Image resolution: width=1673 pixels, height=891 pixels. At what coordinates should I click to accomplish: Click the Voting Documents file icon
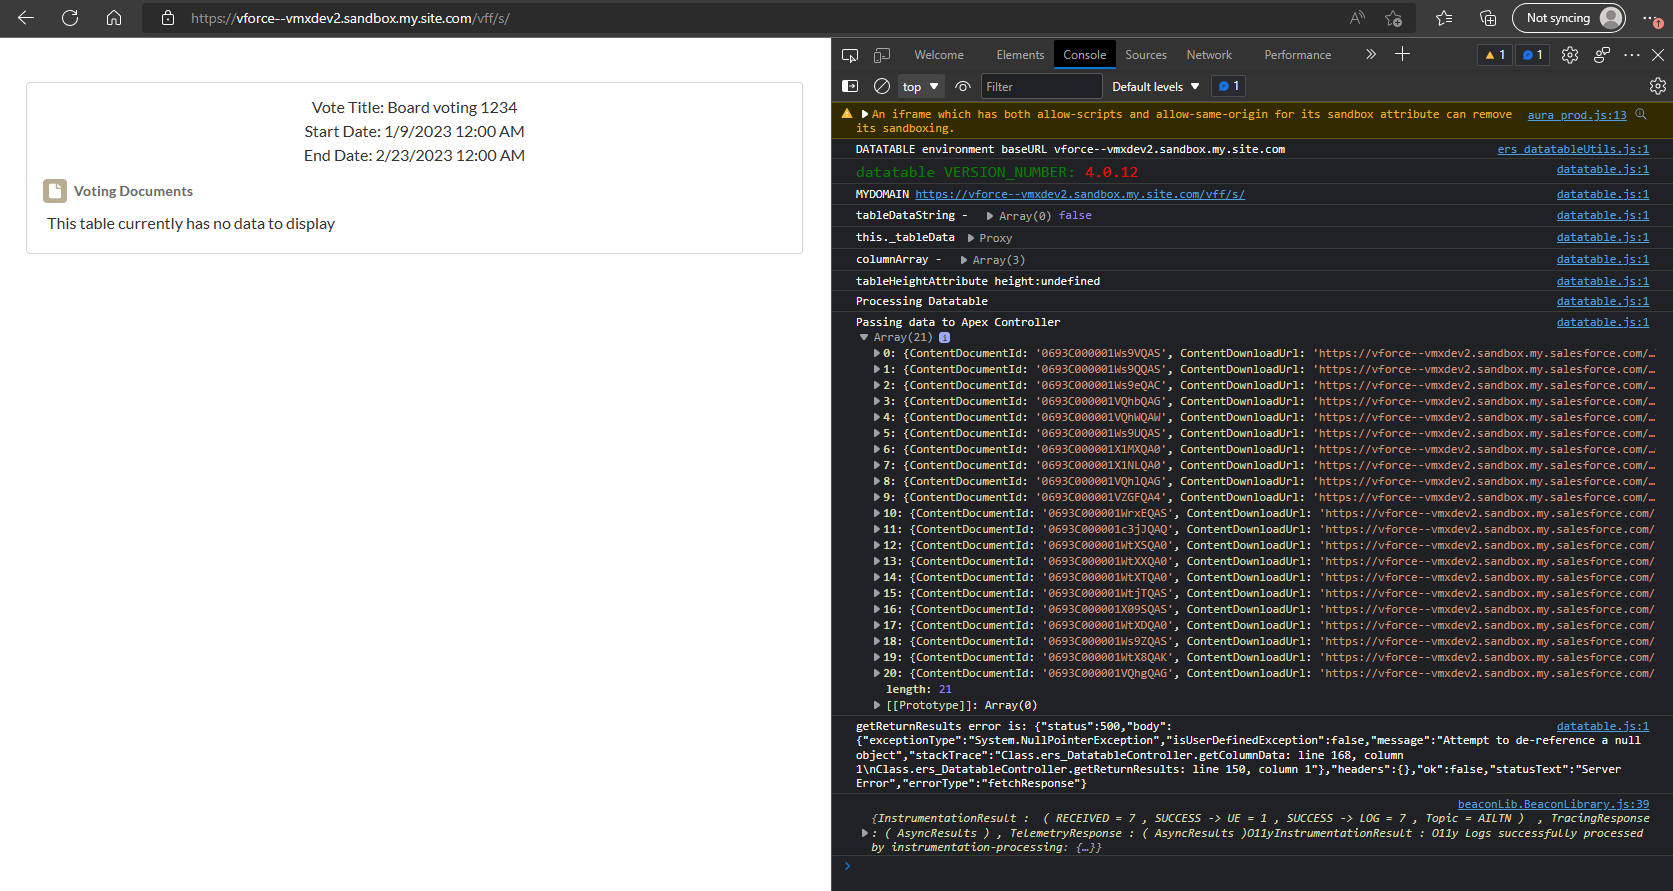click(55, 191)
